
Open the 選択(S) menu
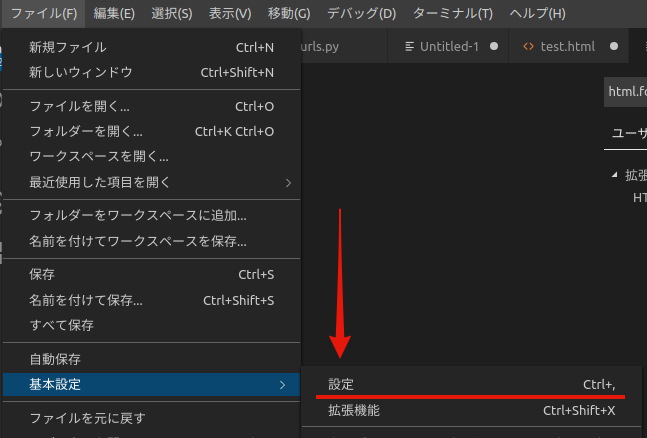click(x=172, y=14)
